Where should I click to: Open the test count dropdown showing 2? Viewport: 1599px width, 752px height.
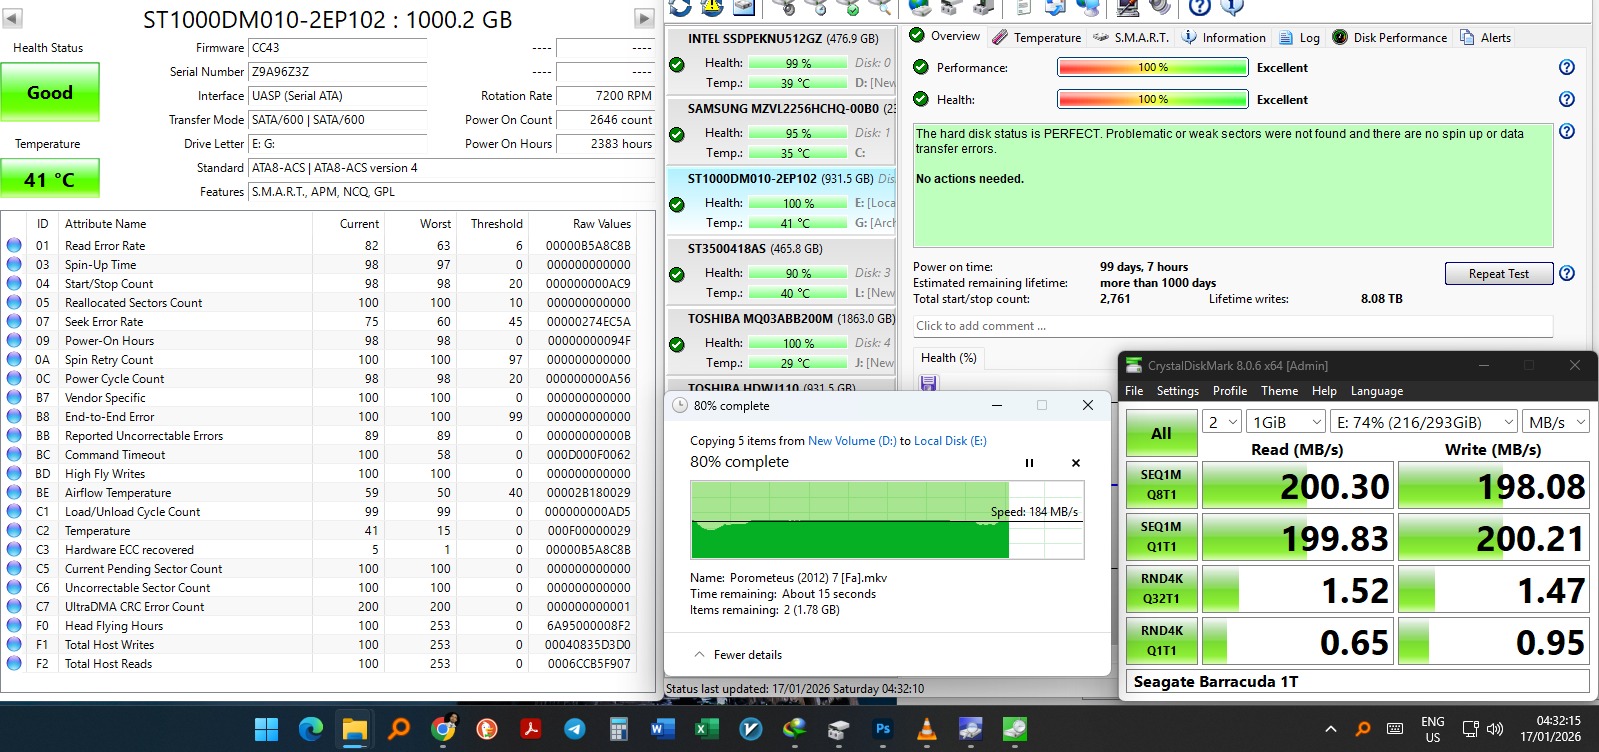pos(1222,422)
